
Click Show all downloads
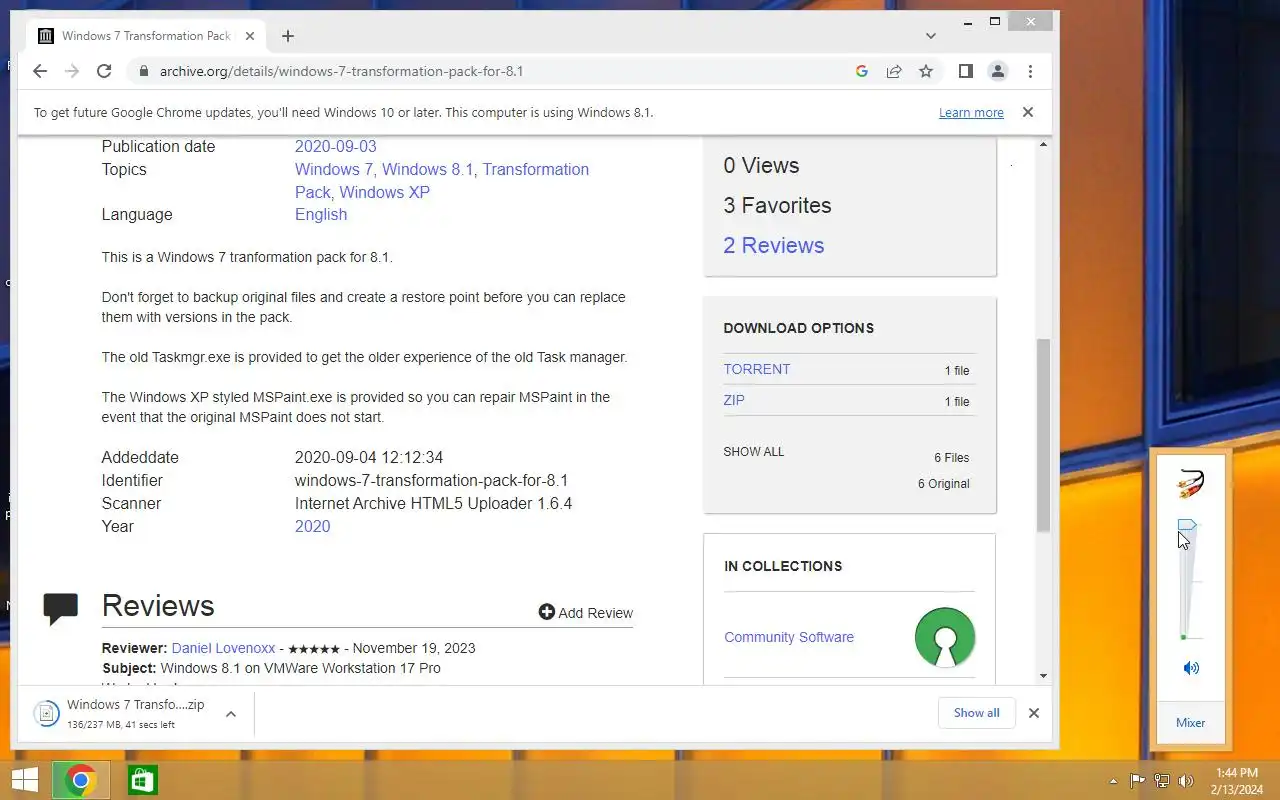976,713
